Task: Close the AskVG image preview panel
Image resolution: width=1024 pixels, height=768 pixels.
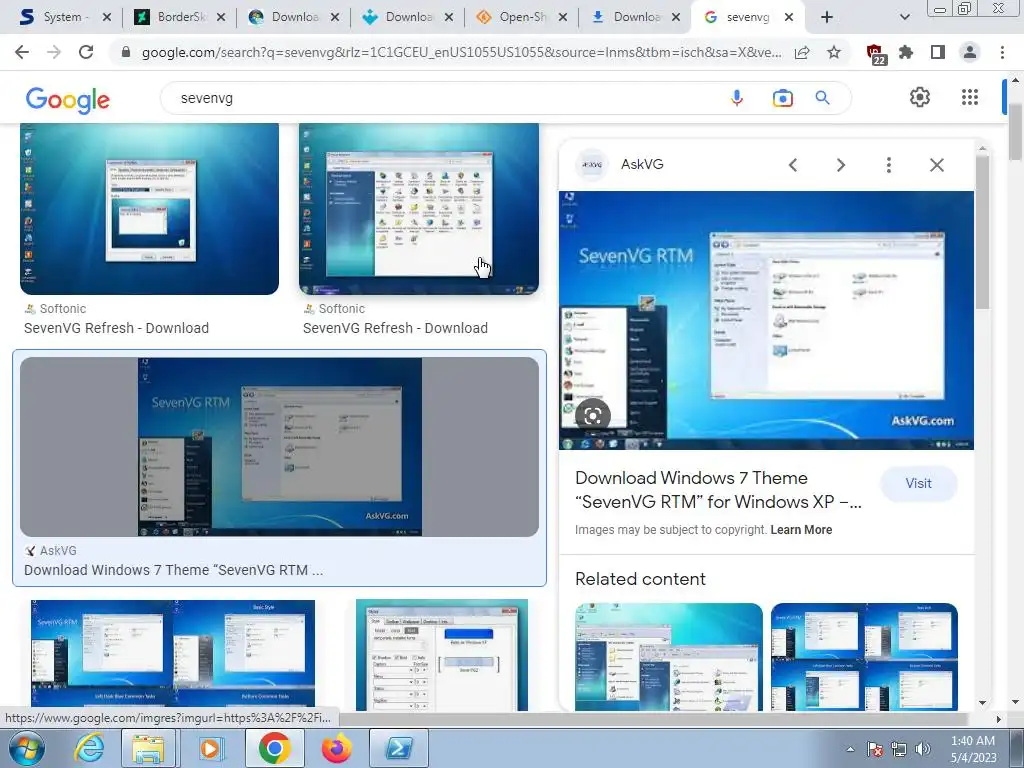Action: pyautogui.click(x=936, y=165)
